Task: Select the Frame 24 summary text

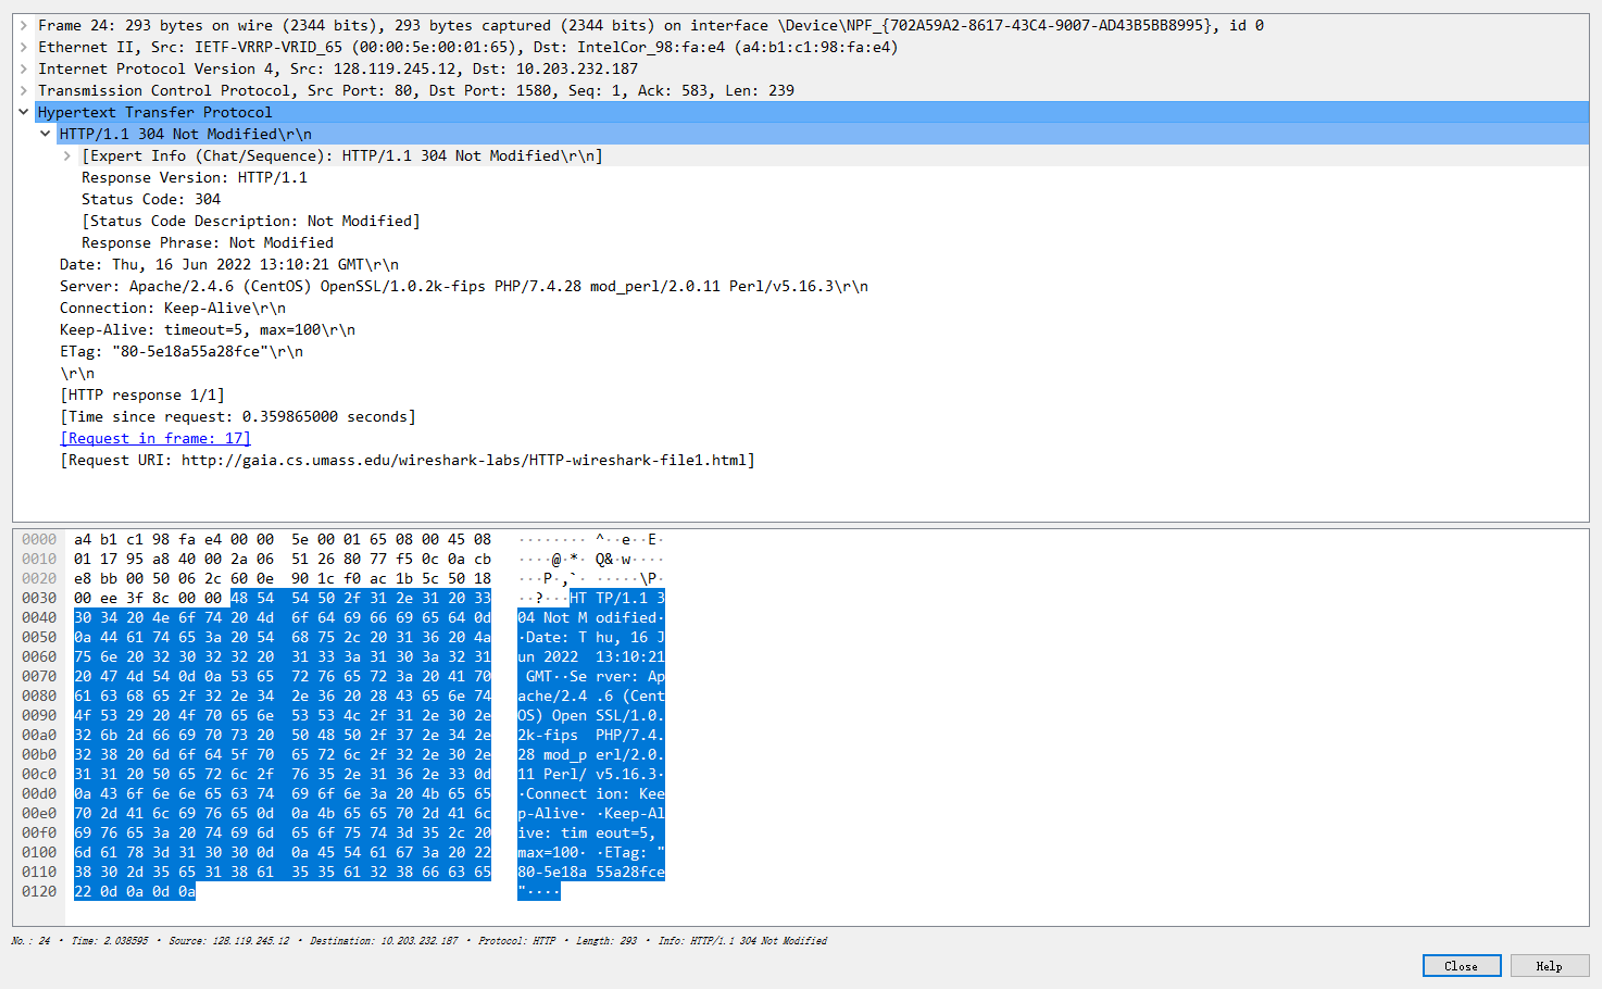Action: [651, 25]
